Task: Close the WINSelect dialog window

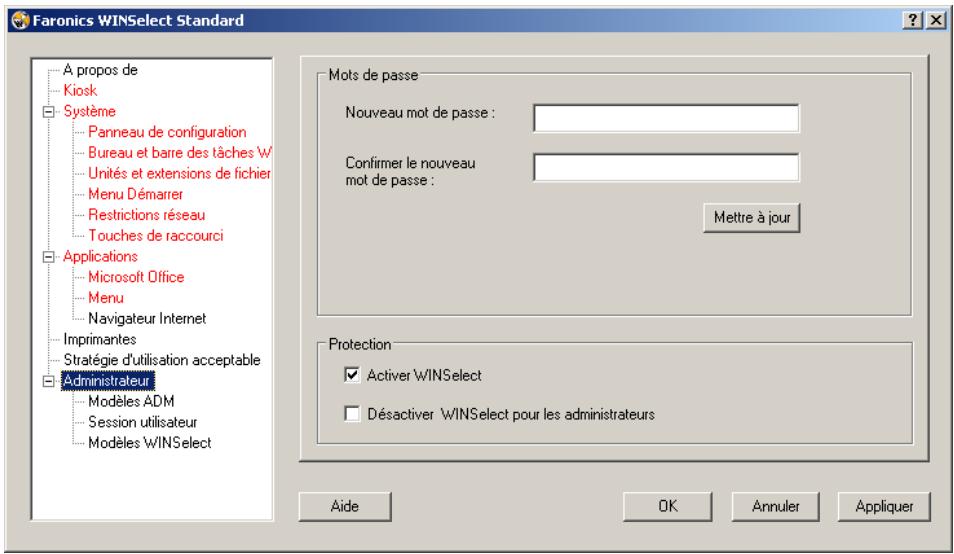Action: (x=936, y=20)
